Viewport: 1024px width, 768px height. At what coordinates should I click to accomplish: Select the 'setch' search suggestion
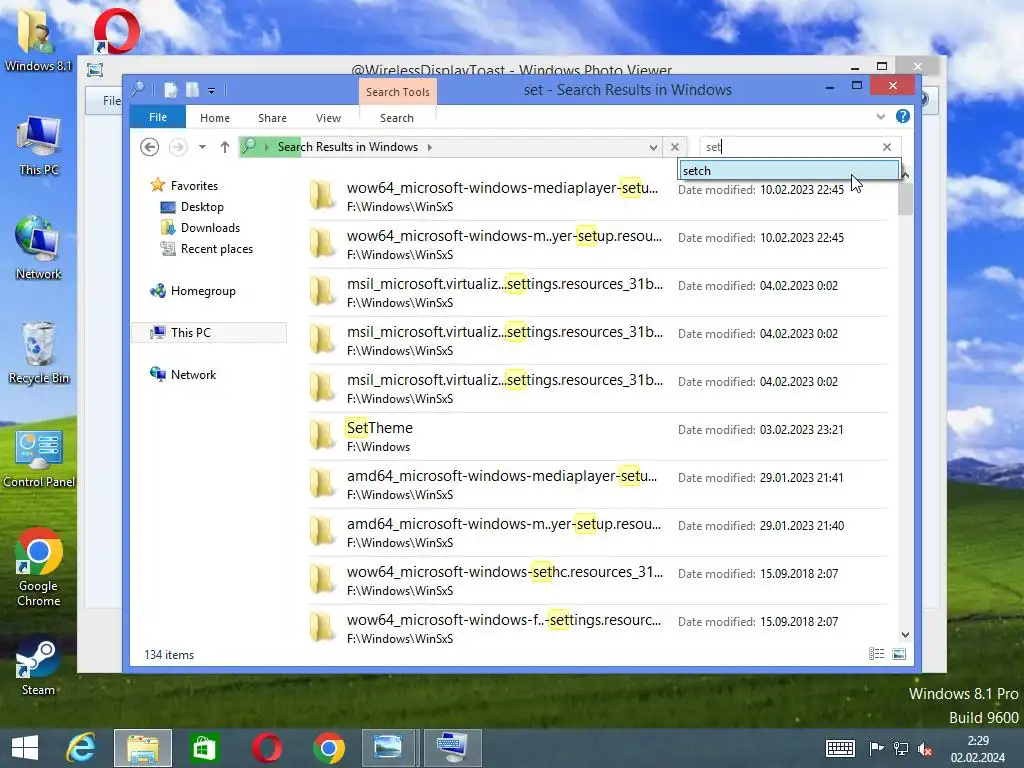(x=789, y=170)
